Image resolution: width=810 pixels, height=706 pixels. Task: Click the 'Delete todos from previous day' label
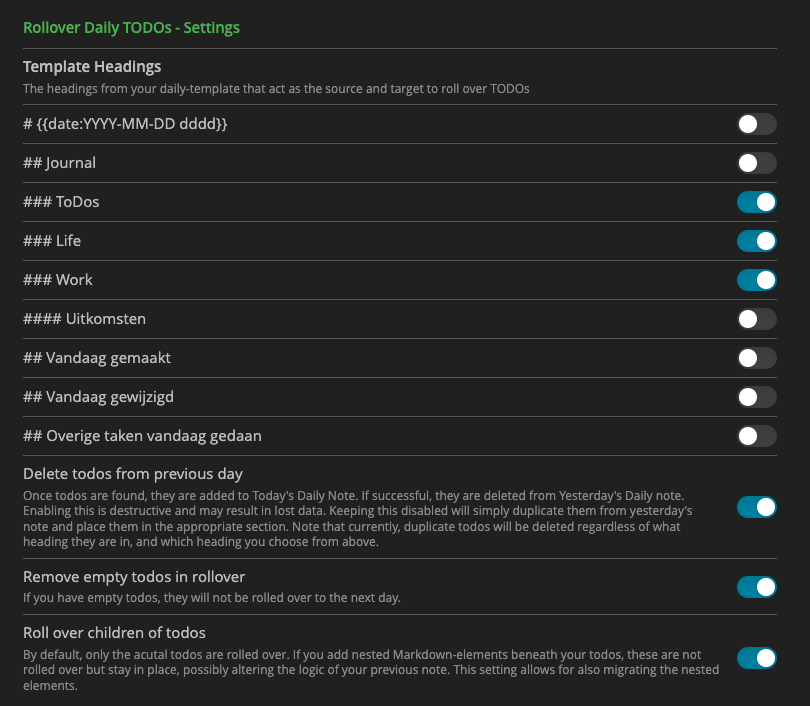pos(135,473)
